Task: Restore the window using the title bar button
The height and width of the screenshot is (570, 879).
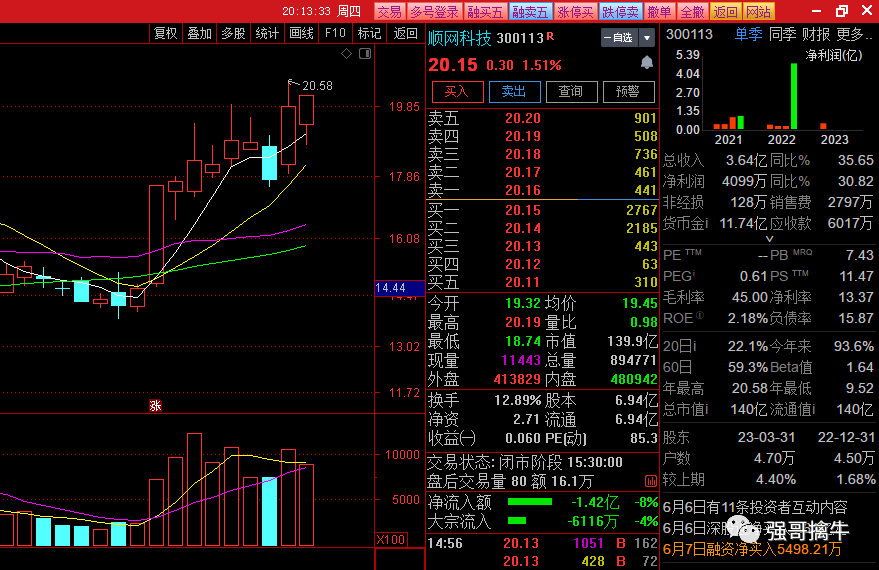Action: (x=841, y=11)
